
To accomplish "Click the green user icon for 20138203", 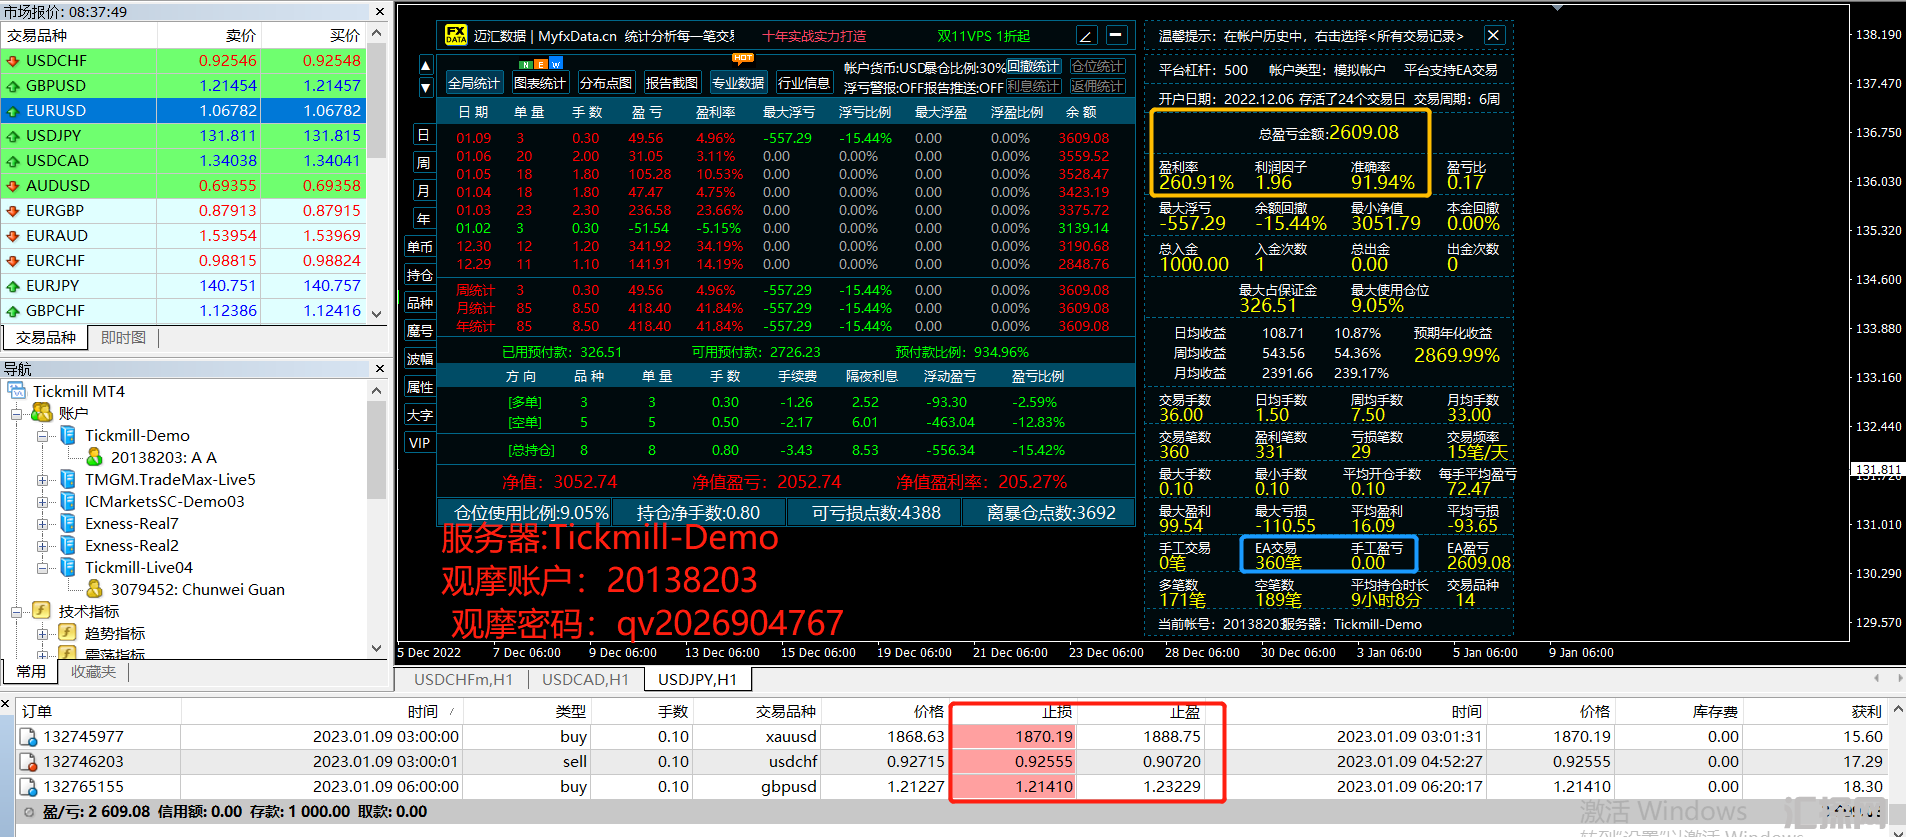I will pyautogui.click(x=94, y=457).
